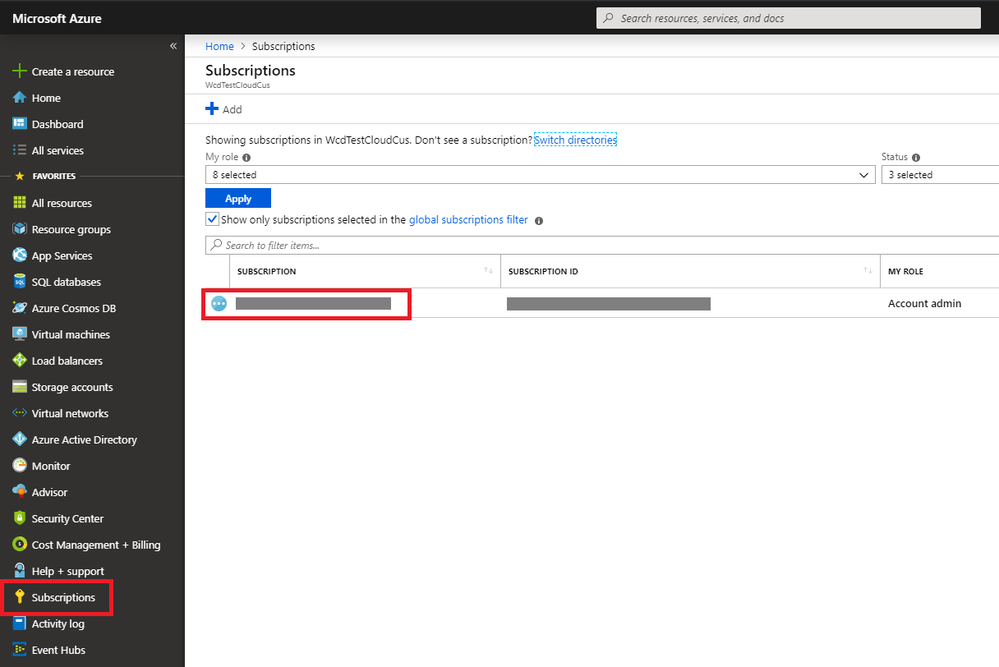Select Virtual machines in sidebar
999x667 pixels.
click(x=71, y=334)
